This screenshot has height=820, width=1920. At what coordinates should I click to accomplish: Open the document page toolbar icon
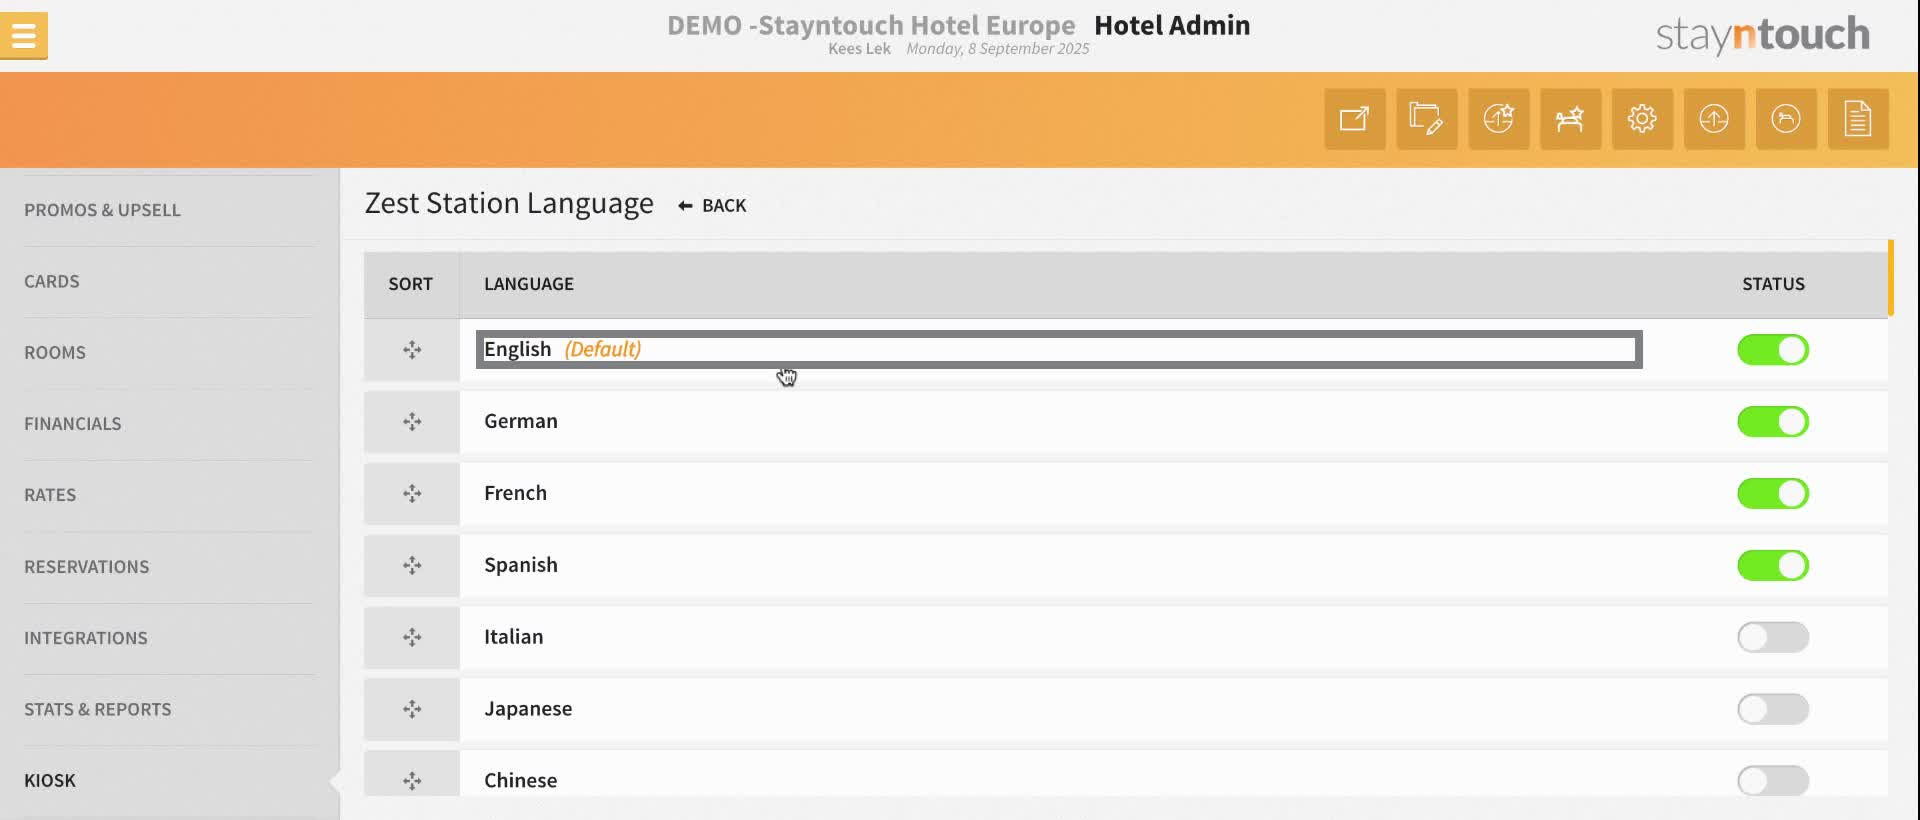pyautogui.click(x=1858, y=119)
